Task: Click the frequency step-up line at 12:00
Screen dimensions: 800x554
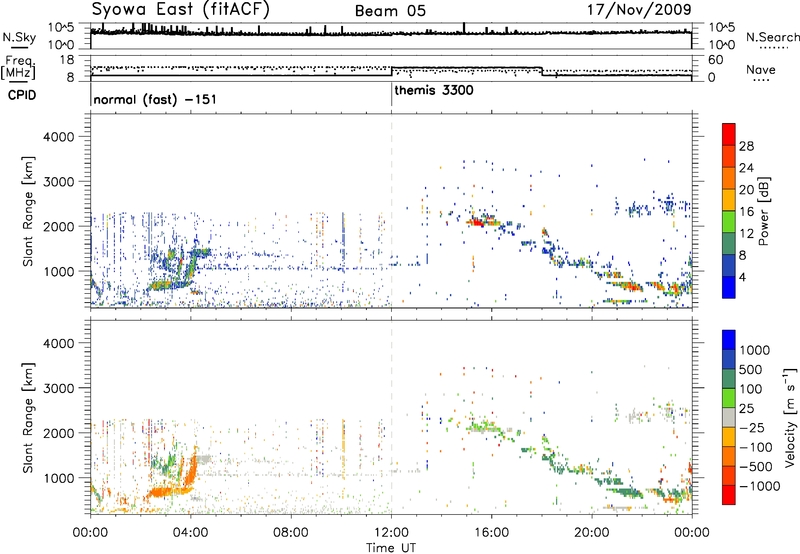Action: [x=392, y=71]
